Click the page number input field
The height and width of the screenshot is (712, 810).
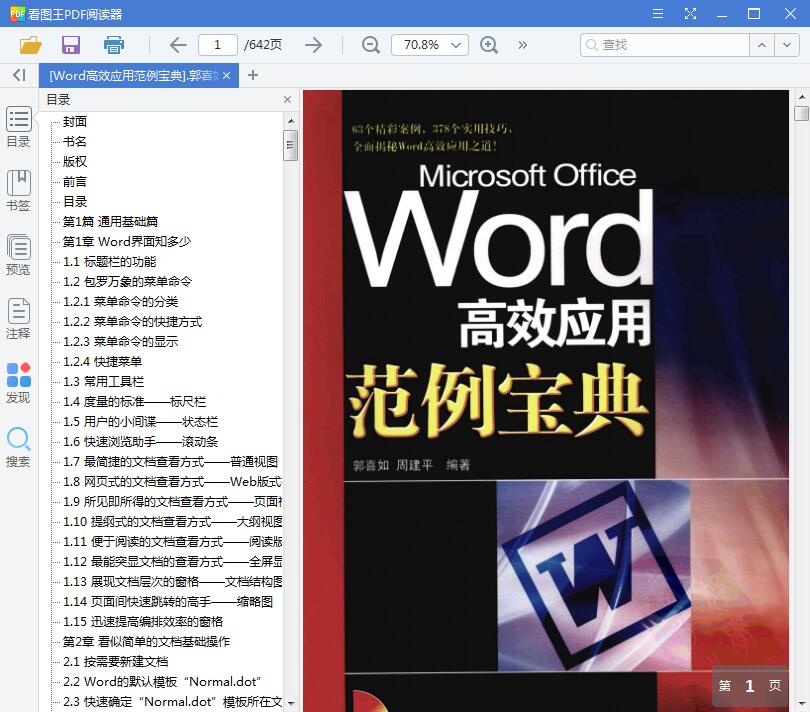[x=217, y=45]
